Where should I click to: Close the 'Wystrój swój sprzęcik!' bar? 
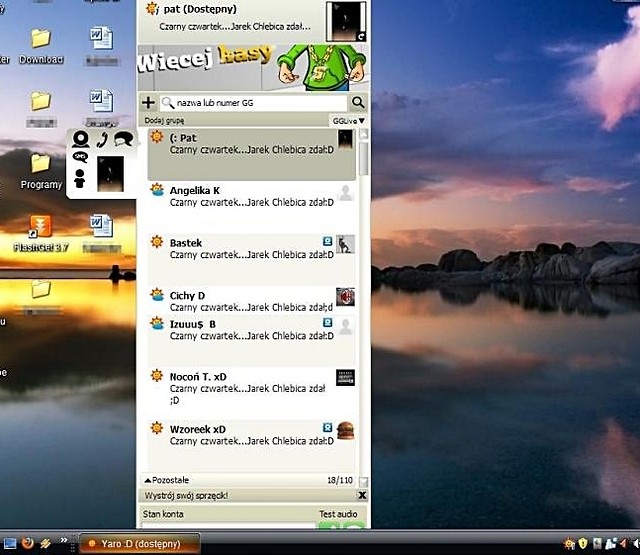tap(362, 495)
